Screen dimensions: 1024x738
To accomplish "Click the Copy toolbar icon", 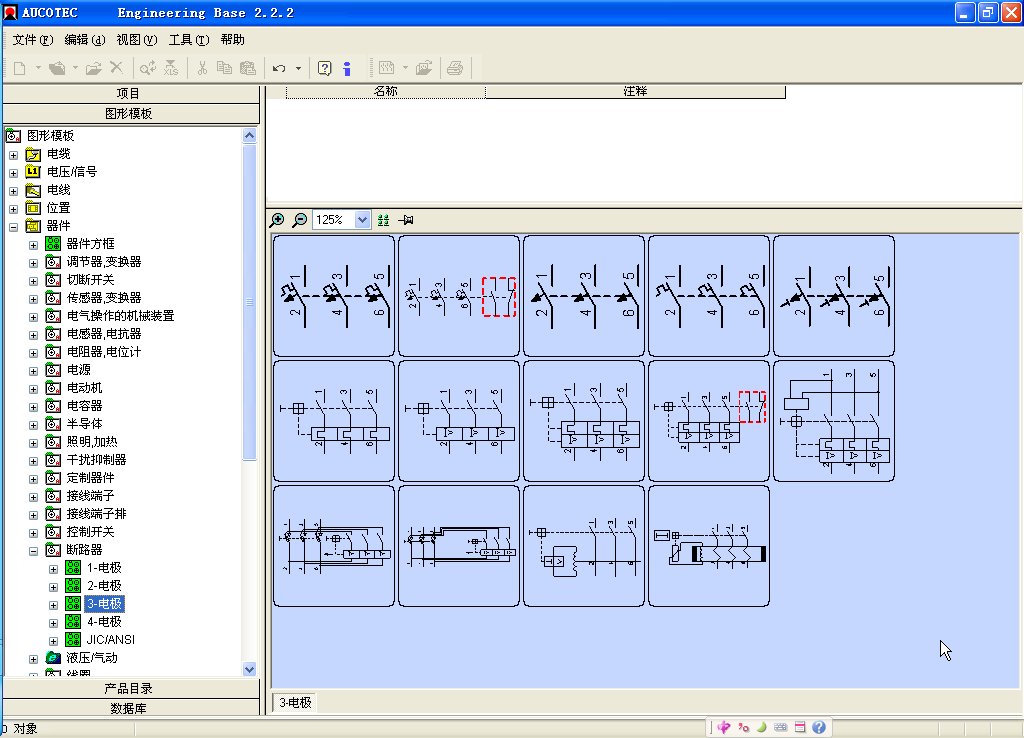I will [225, 68].
